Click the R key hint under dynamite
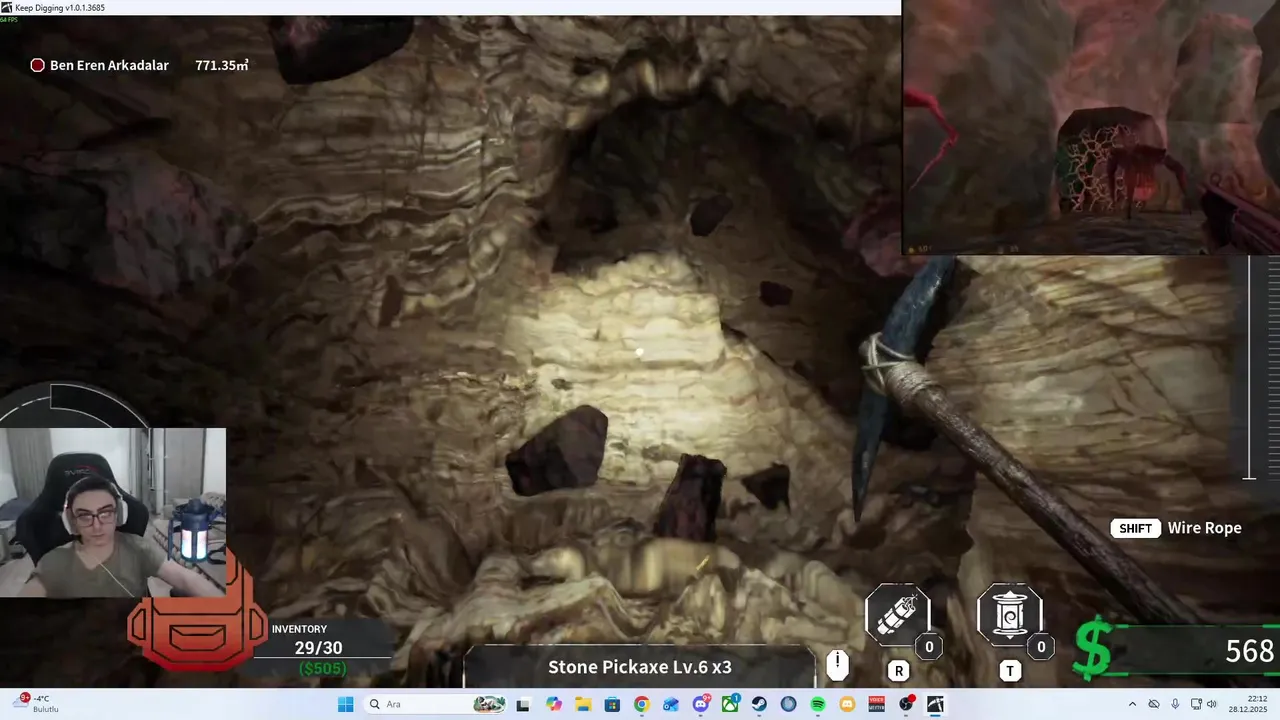 898,671
